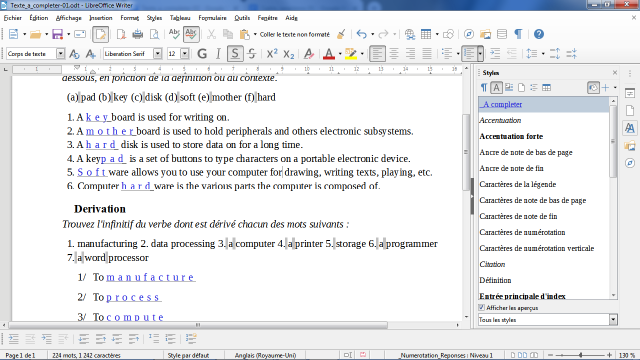Undo the last action
The image size is (640, 360).
point(361,34)
